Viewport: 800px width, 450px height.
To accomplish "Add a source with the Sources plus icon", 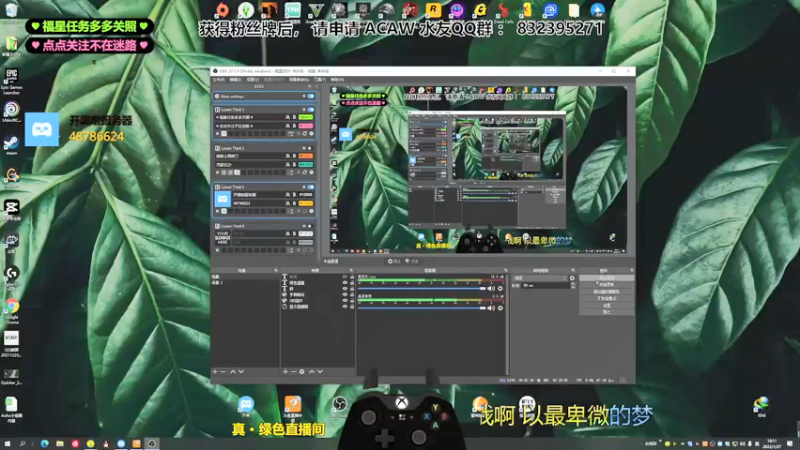I will tap(285, 372).
